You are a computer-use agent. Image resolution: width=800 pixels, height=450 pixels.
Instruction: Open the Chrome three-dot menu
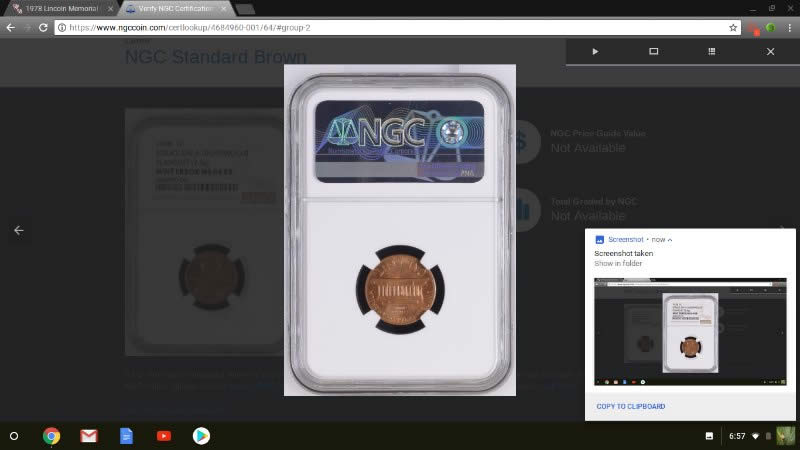click(x=789, y=28)
